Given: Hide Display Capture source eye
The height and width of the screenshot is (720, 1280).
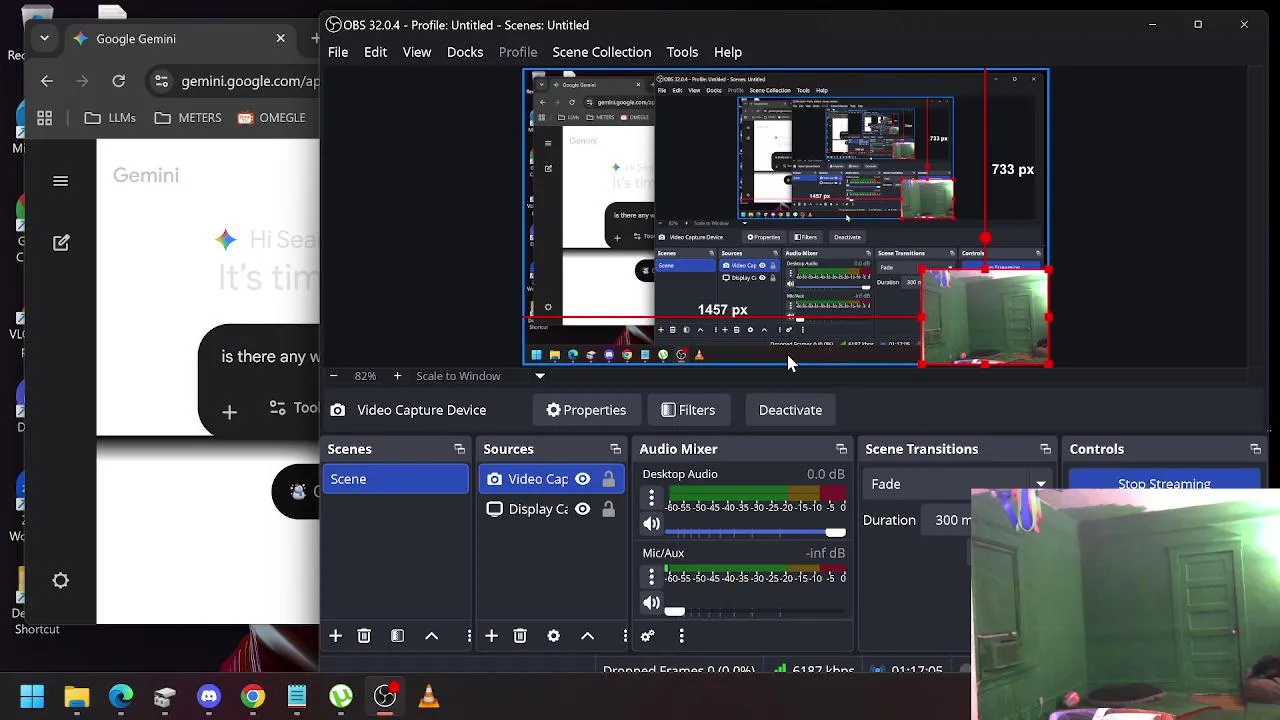Looking at the screenshot, I should click(582, 509).
